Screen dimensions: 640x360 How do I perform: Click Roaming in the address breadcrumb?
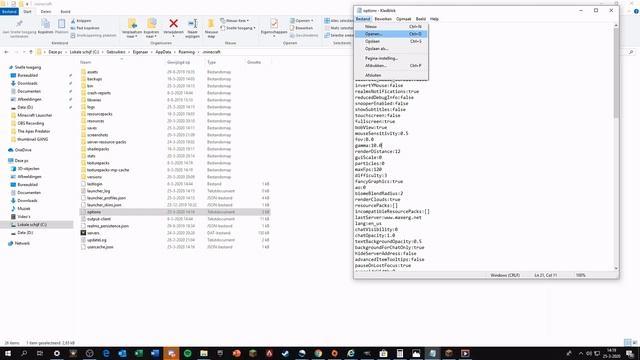click(187, 52)
